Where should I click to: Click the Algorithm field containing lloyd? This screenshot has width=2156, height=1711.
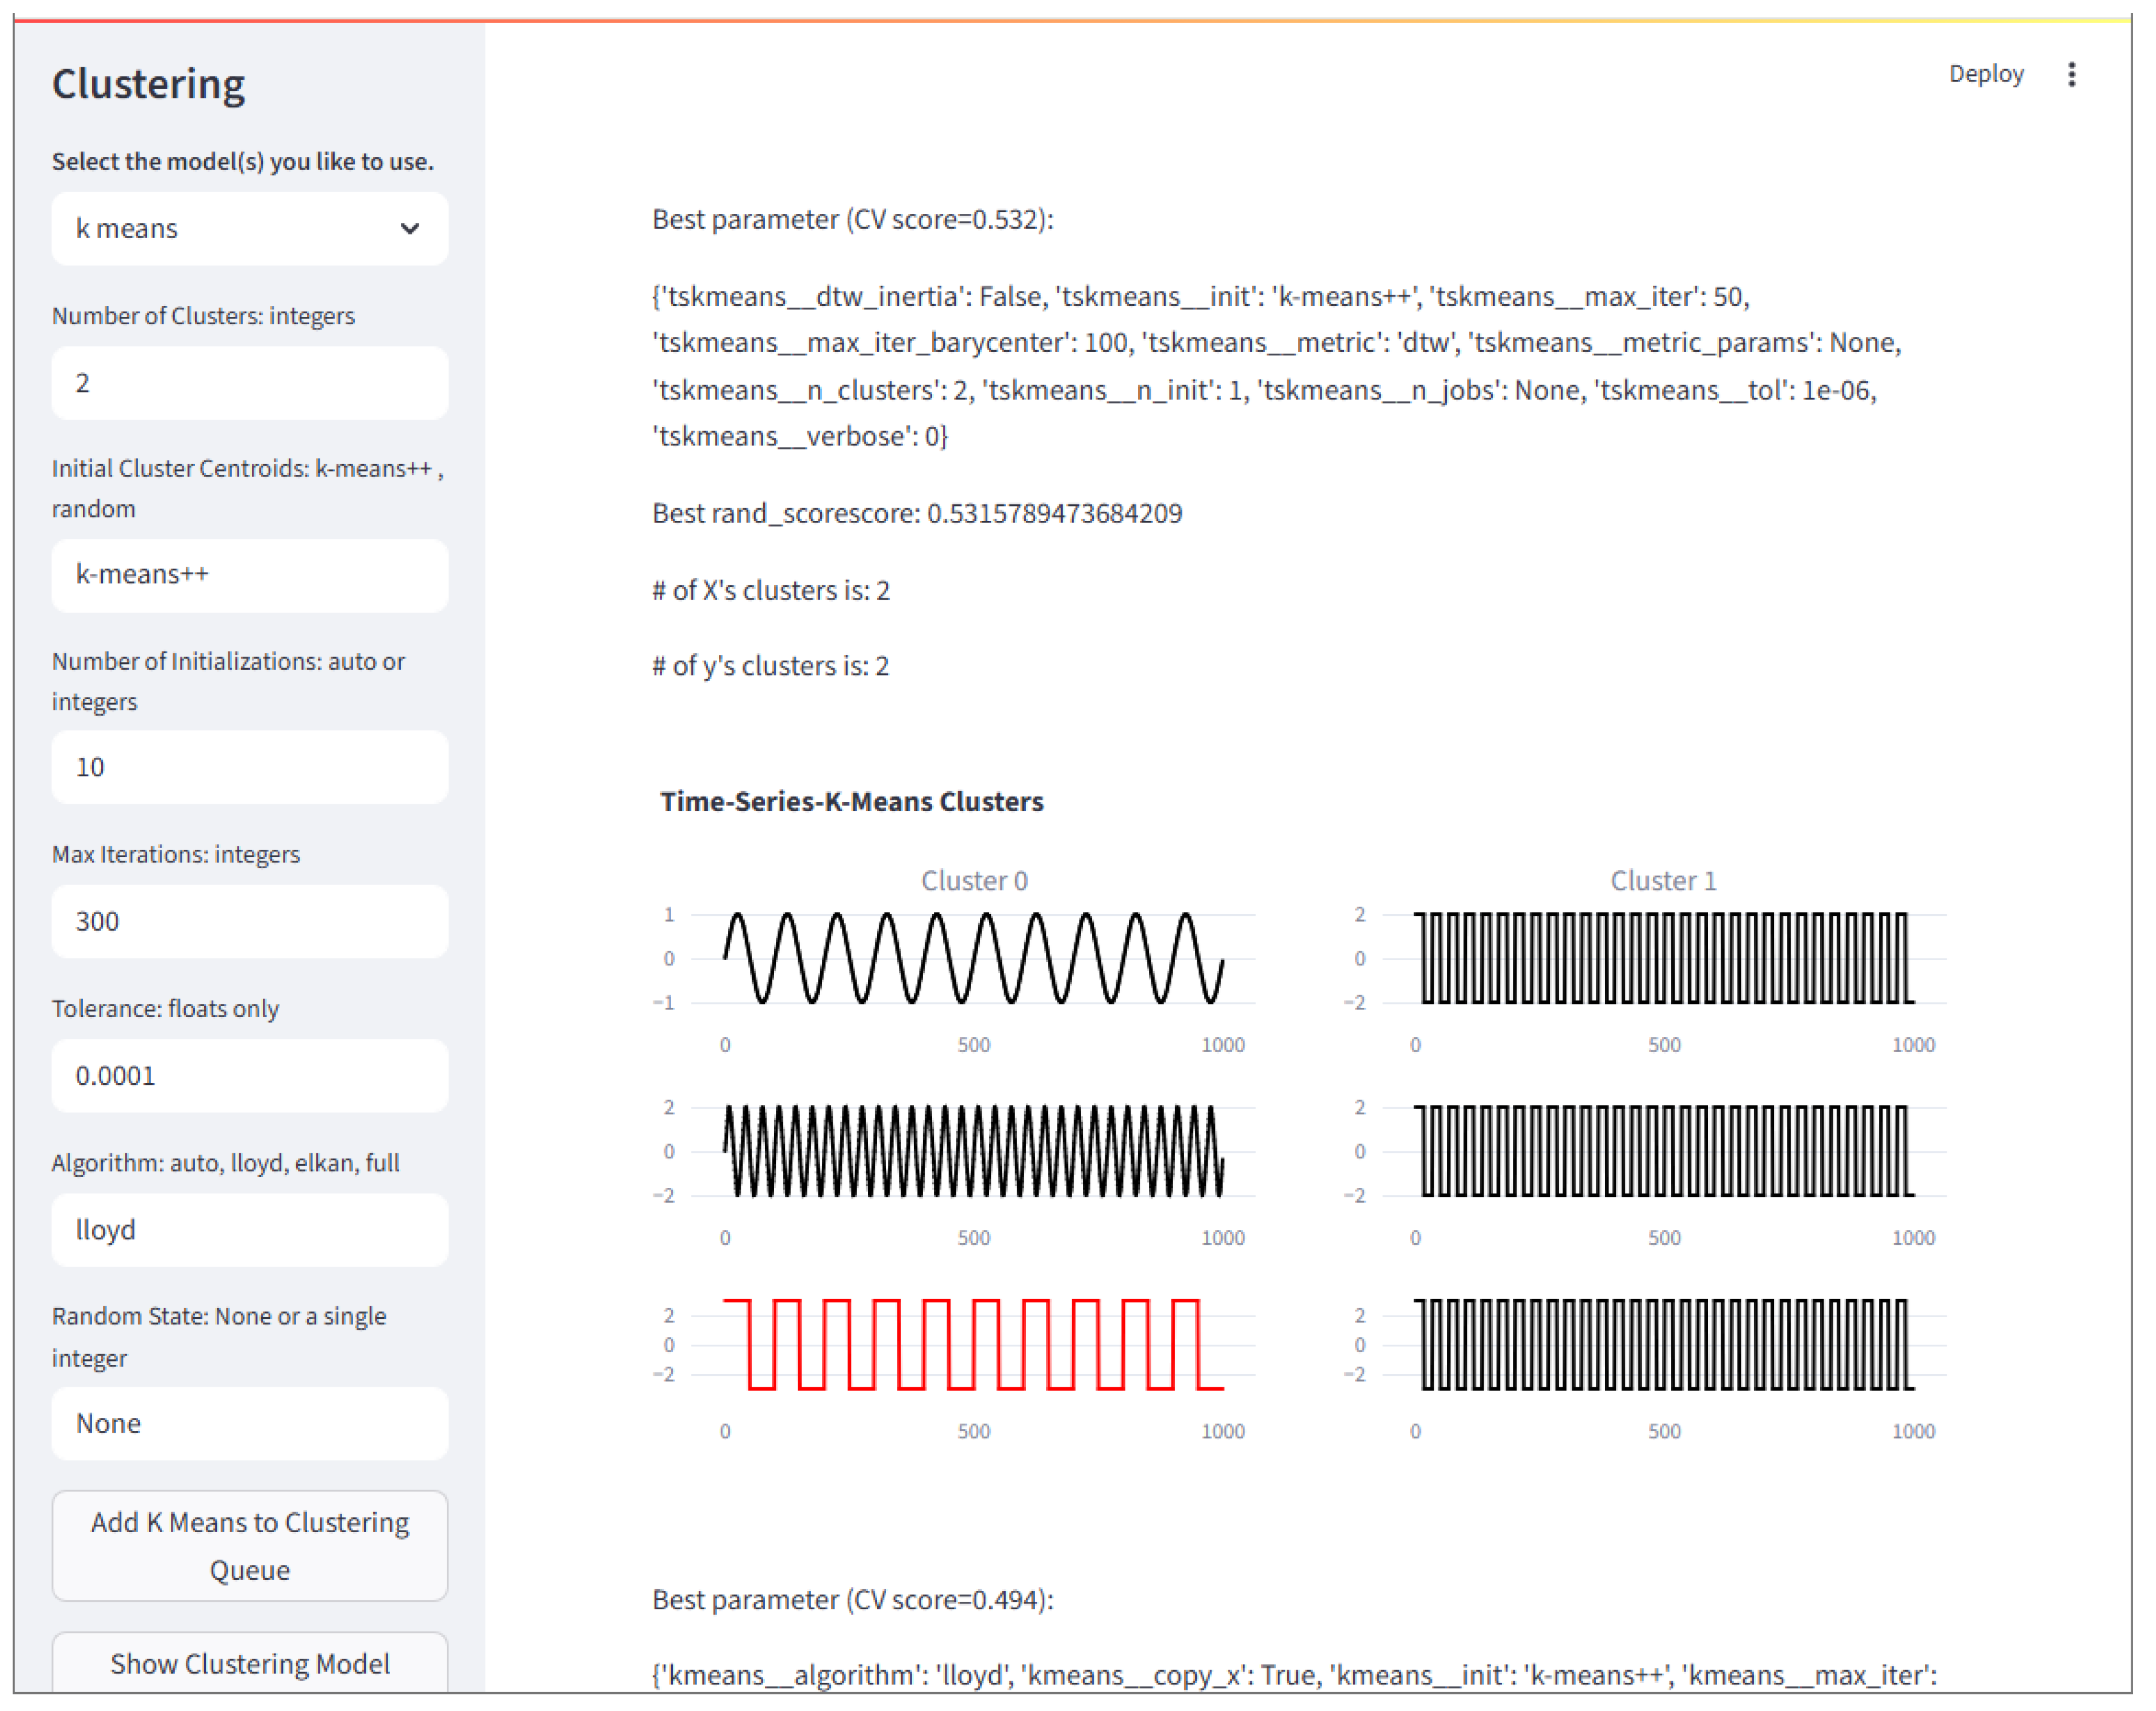pos(249,1229)
